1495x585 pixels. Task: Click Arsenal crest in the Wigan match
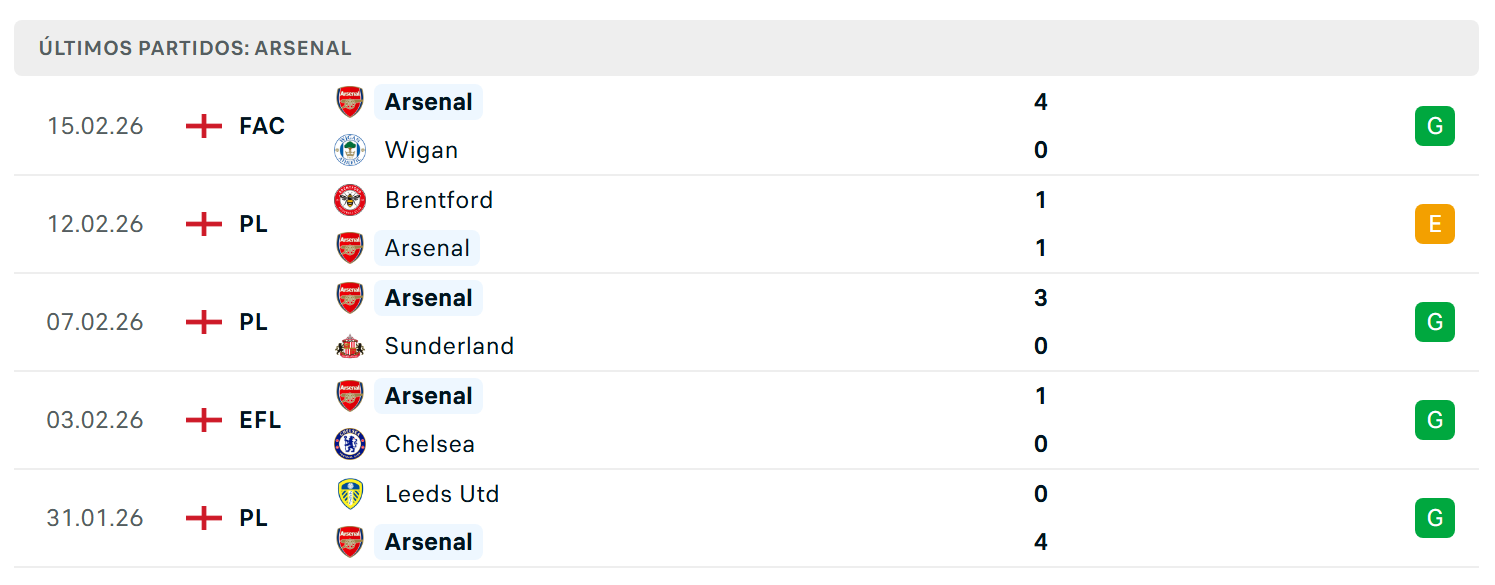point(350,102)
